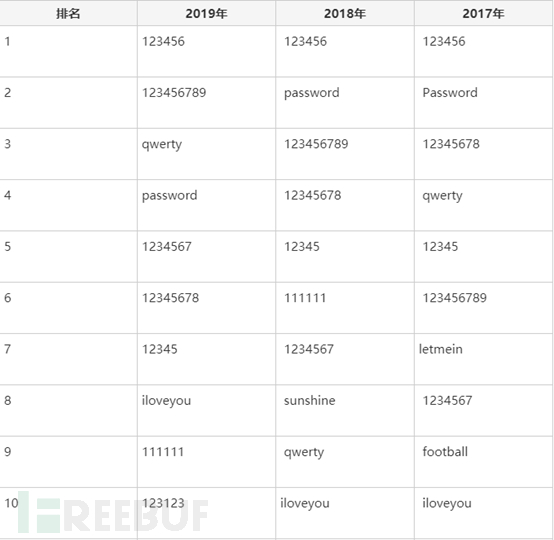The image size is (554, 540).
Task: Select the 2018 rank 9 cell qwerty
Action: pyautogui.click(x=345, y=462)
